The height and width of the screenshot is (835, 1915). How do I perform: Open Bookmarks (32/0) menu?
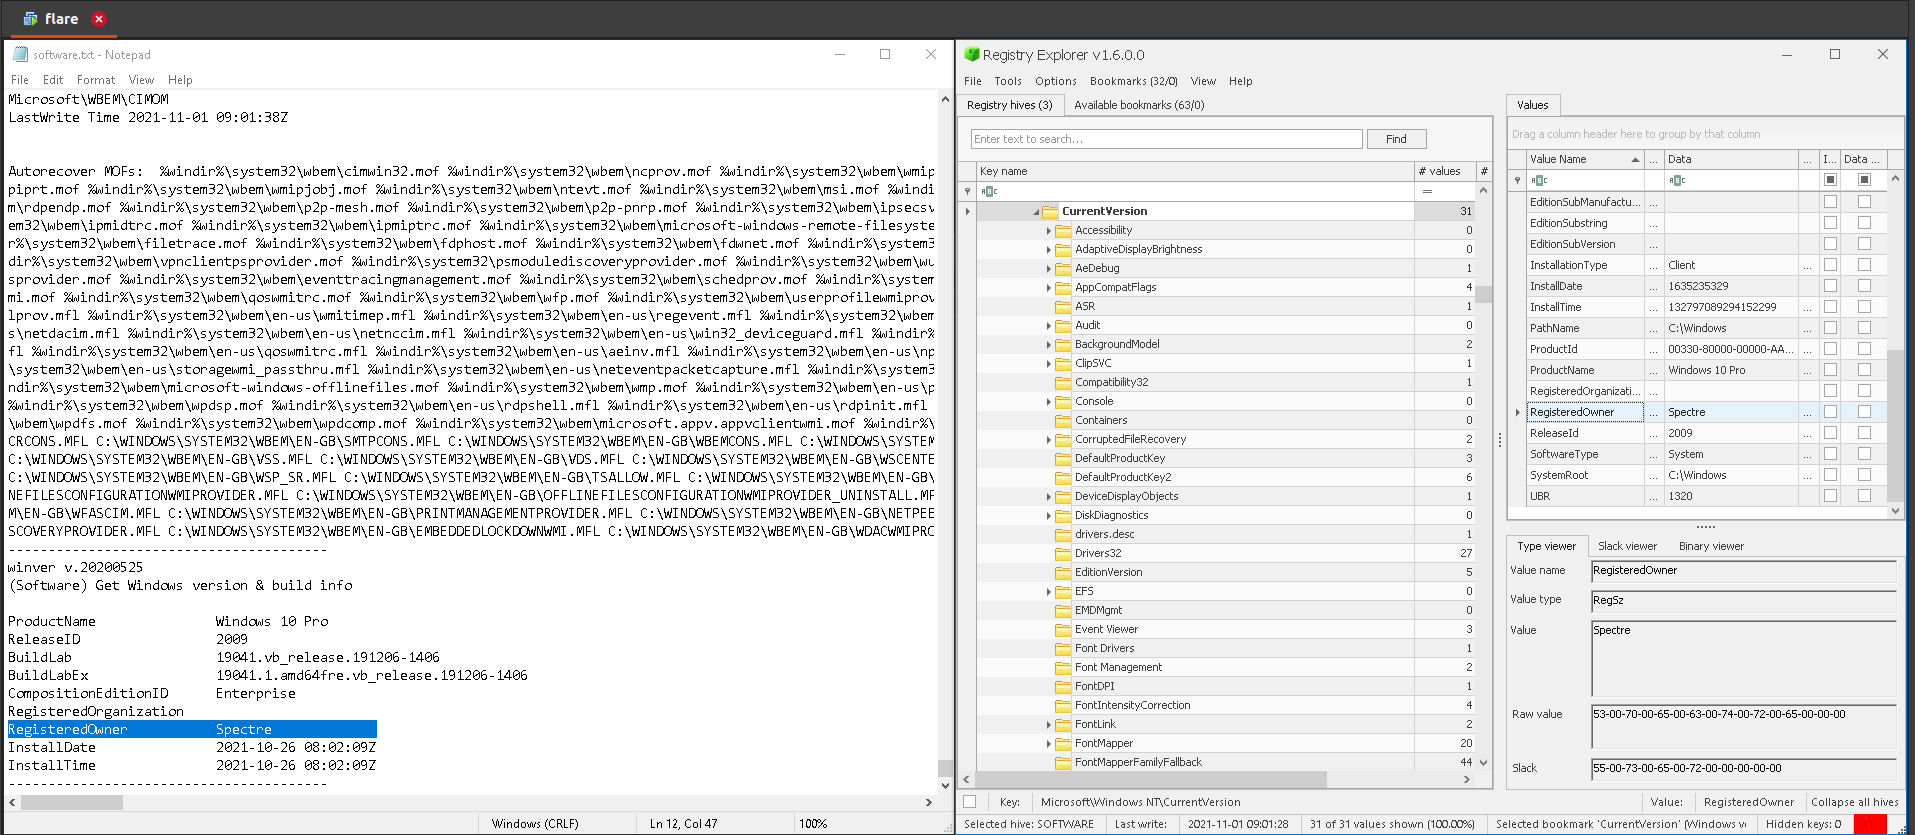tap(1134, 81)
